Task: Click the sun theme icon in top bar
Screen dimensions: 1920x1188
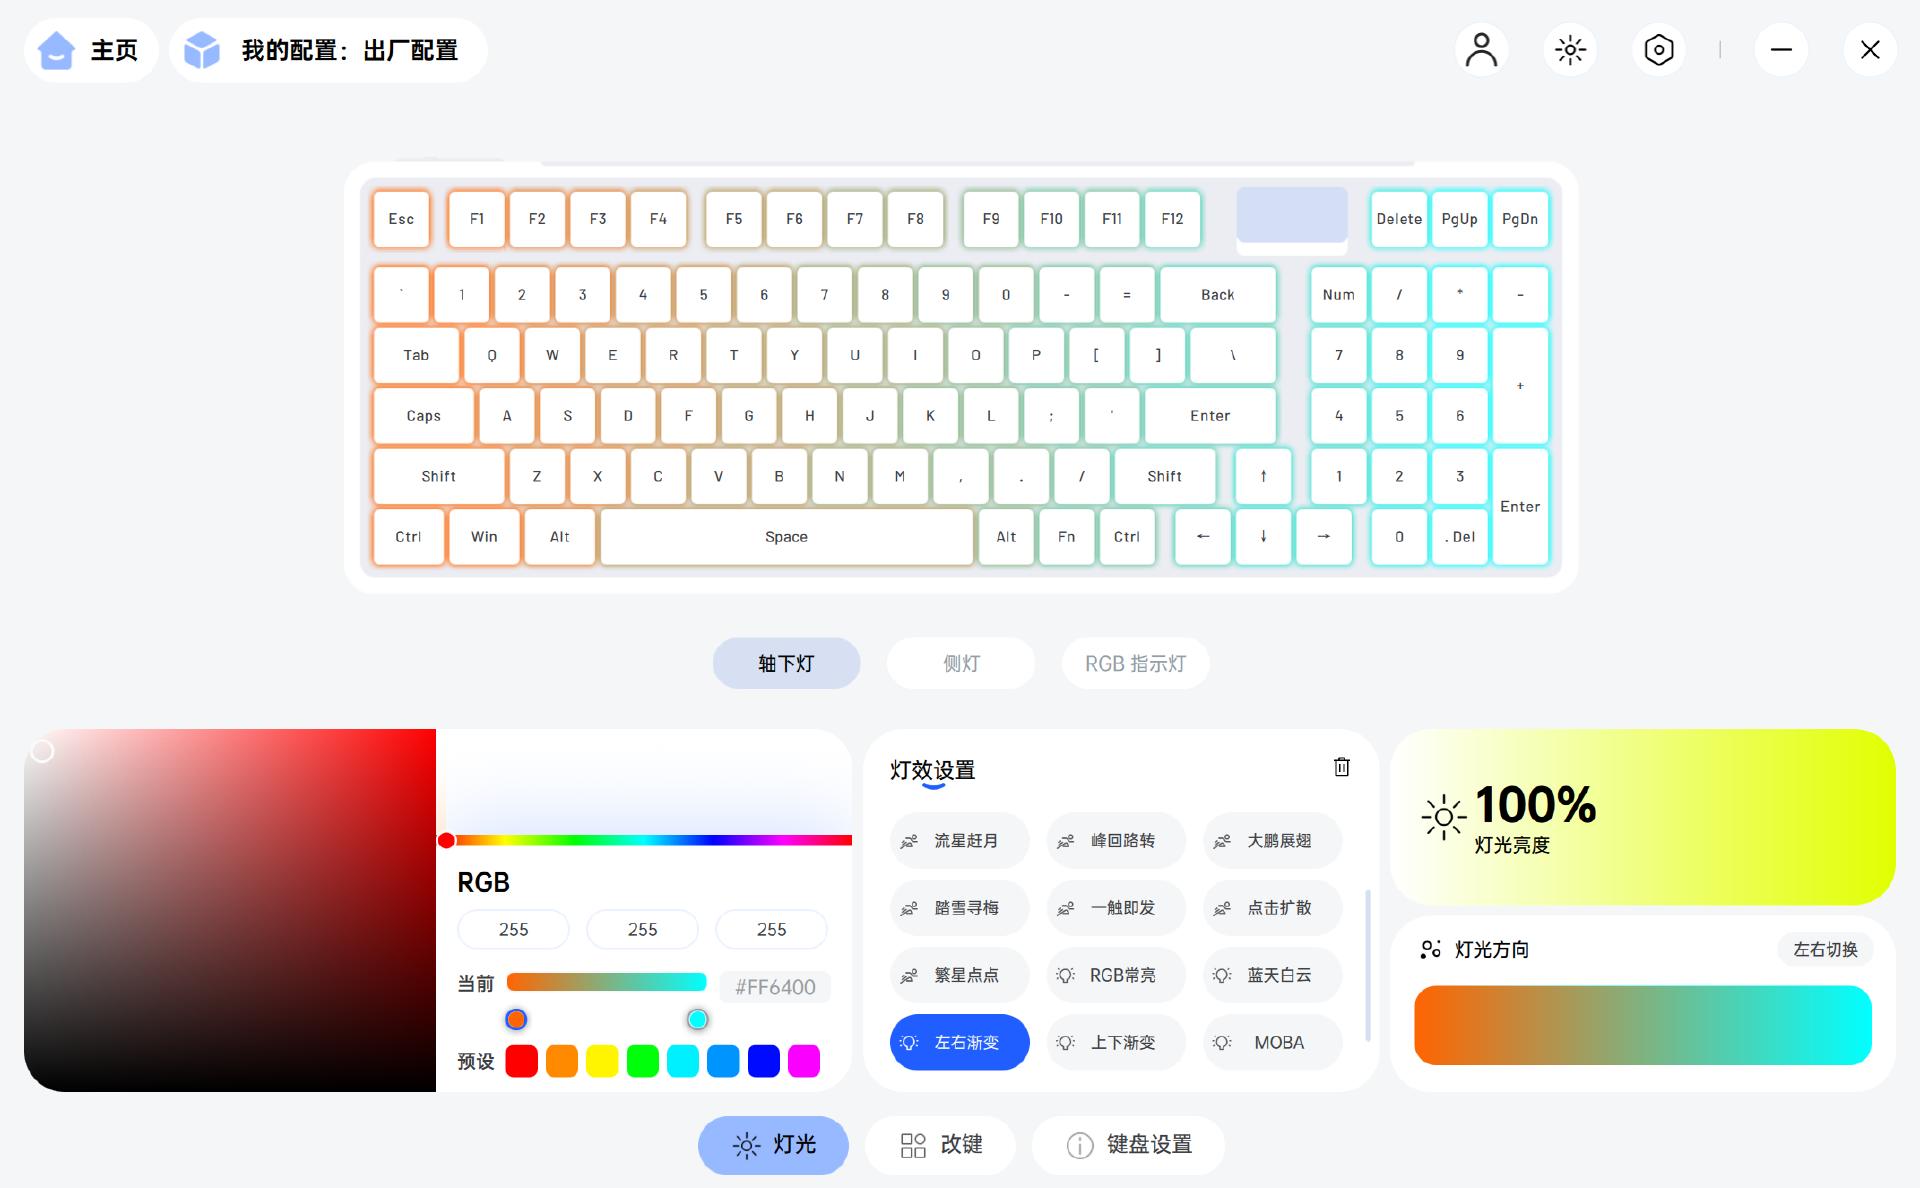Action: click(x=1570, y=50)
